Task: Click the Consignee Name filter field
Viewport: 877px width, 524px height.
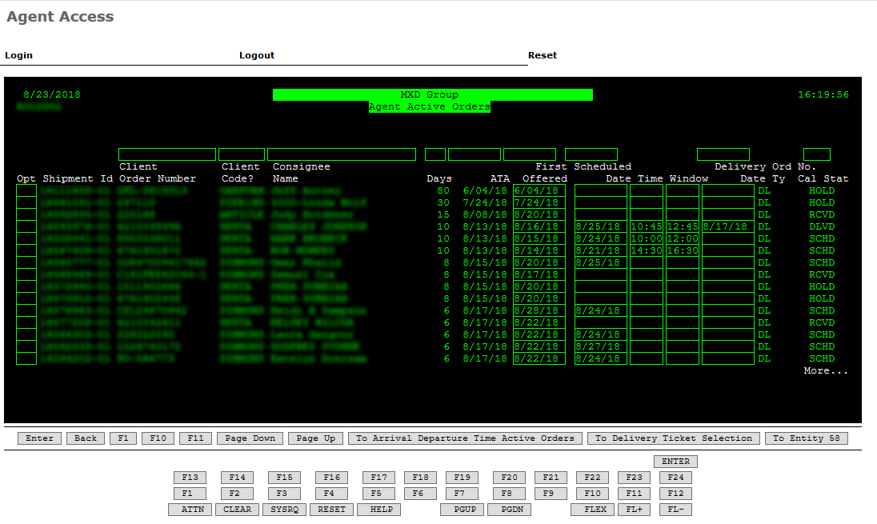Action: [x=342, y=155]
